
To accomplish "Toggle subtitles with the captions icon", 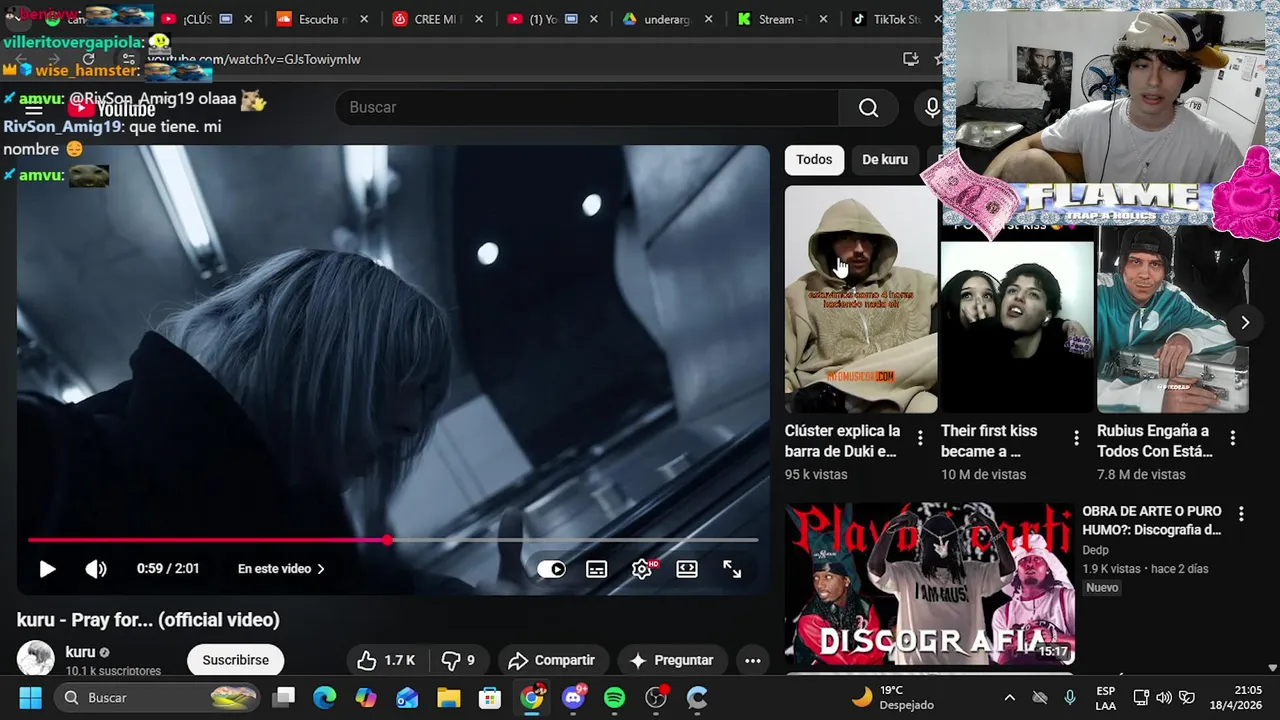I will pyautogui.click(x=596, y=569).
